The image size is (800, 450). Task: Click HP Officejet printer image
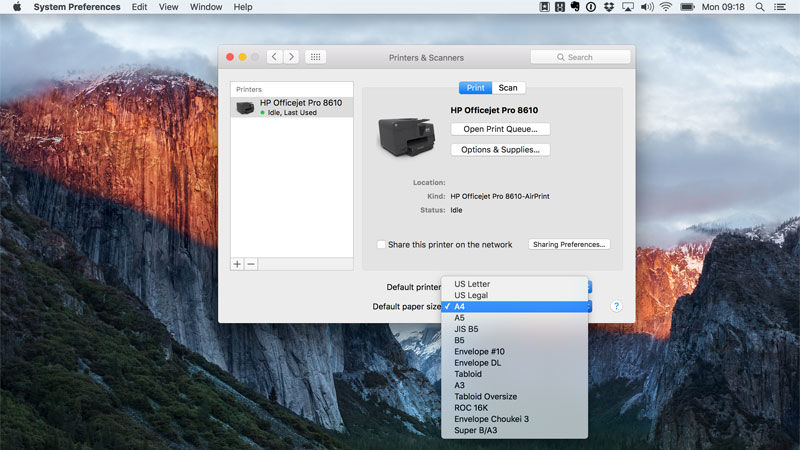pyautogui.click(x=407, y=137)
